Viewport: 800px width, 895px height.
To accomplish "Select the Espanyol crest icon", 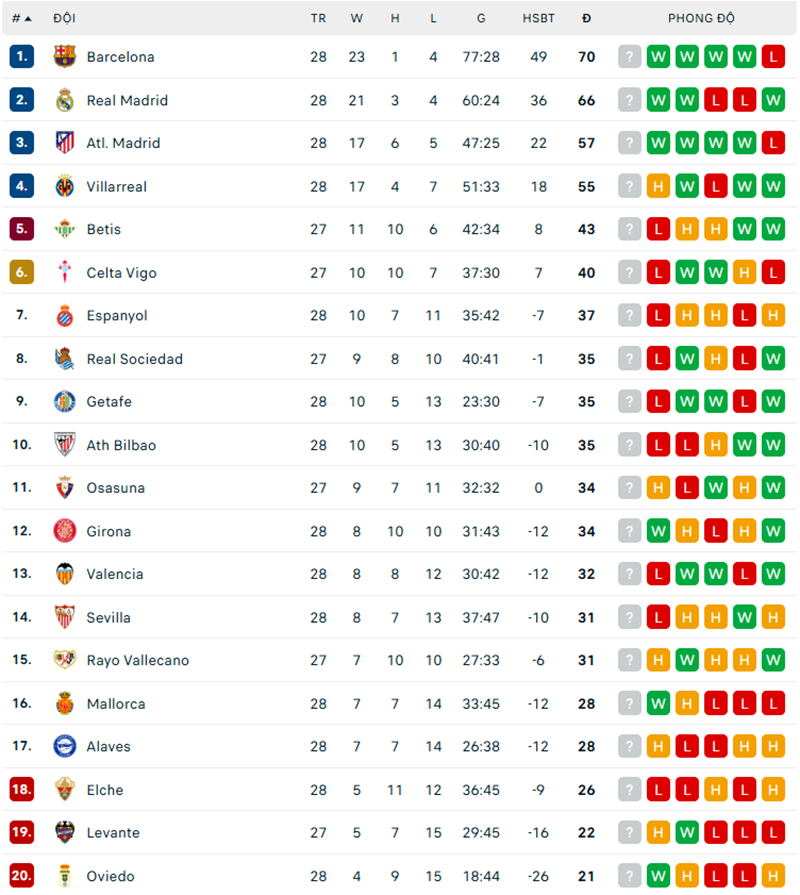I will click(65, 316).
